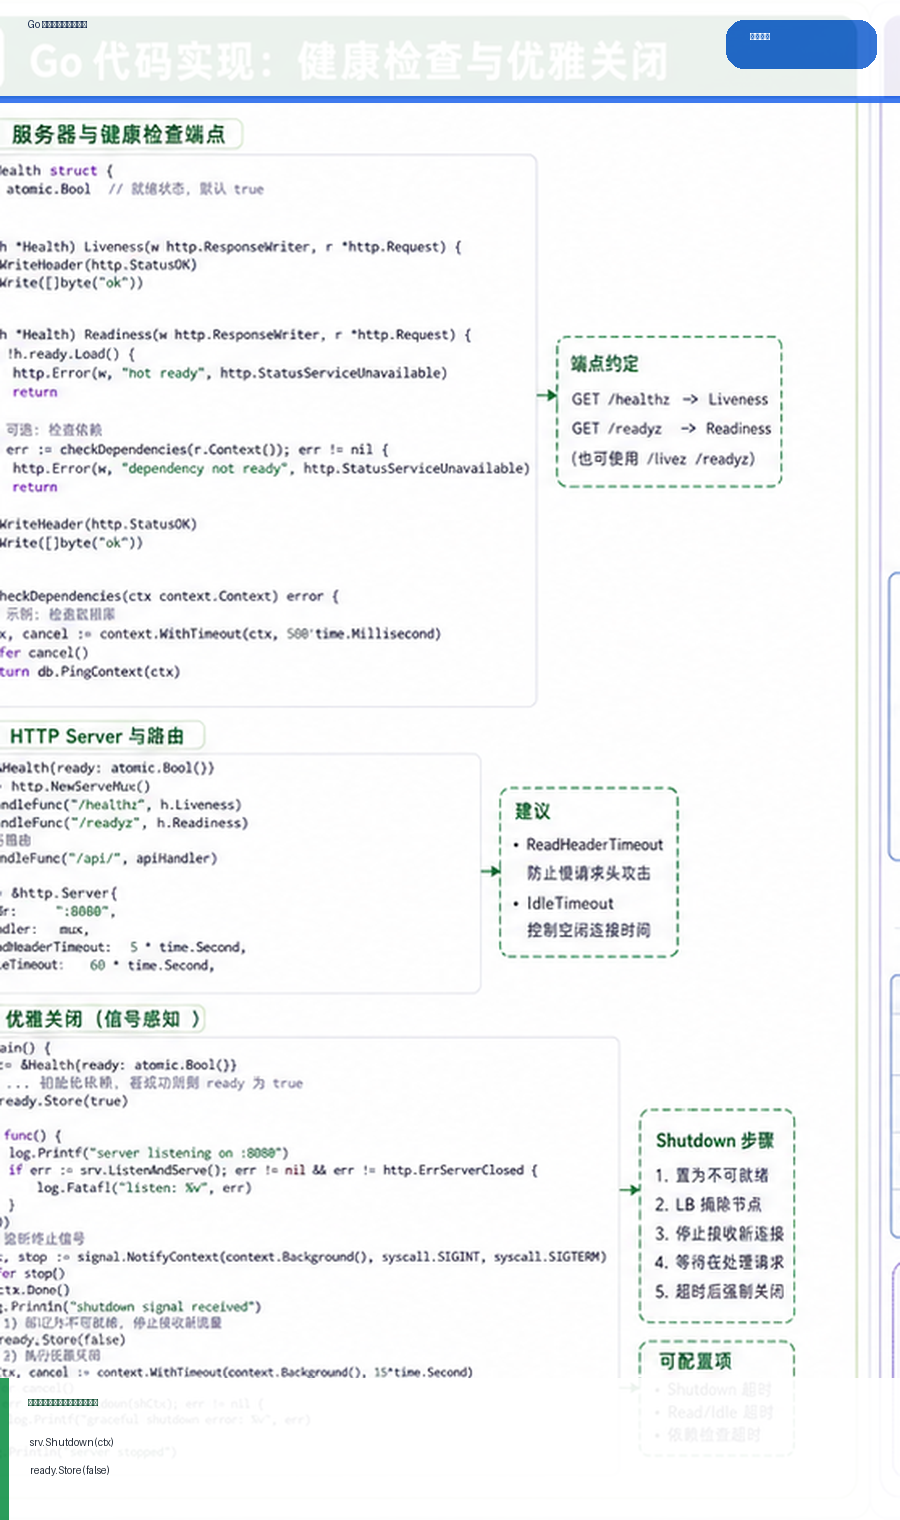Click the 'log.Fatalf("listen: %v", err)' code line
Screen dimensions: 900x1520
(144, 1187)
